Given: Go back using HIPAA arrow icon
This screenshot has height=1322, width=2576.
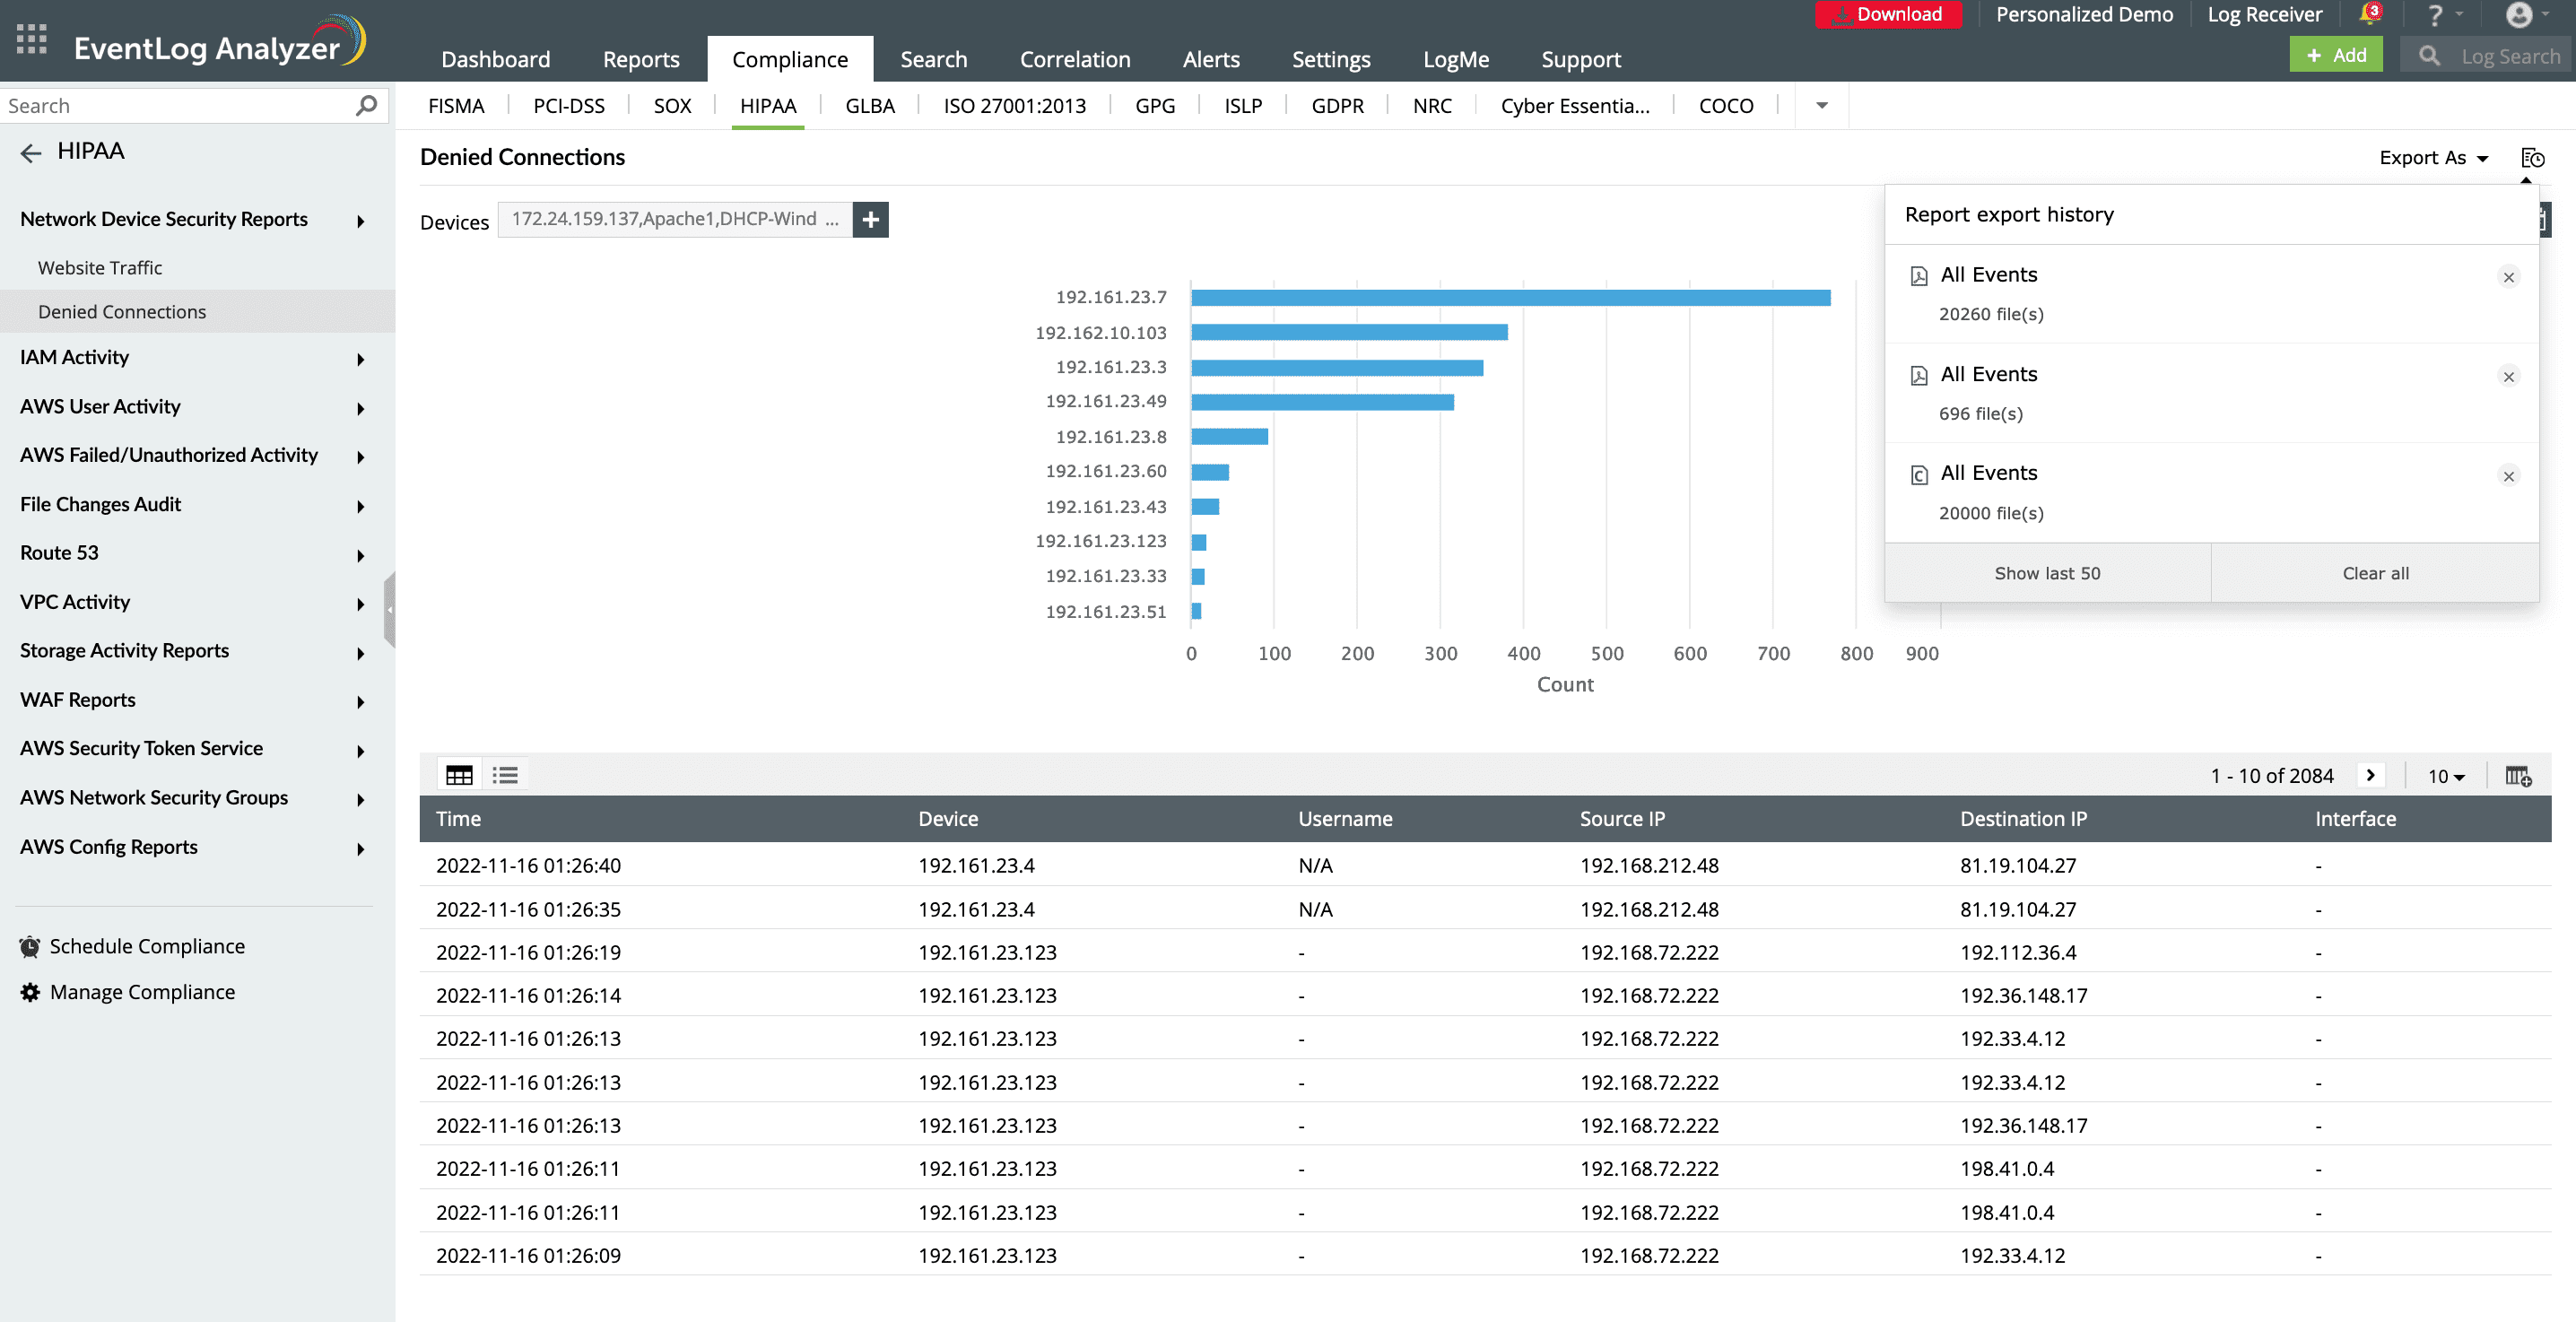Looking at the screenshot, I should pos(31,152).
